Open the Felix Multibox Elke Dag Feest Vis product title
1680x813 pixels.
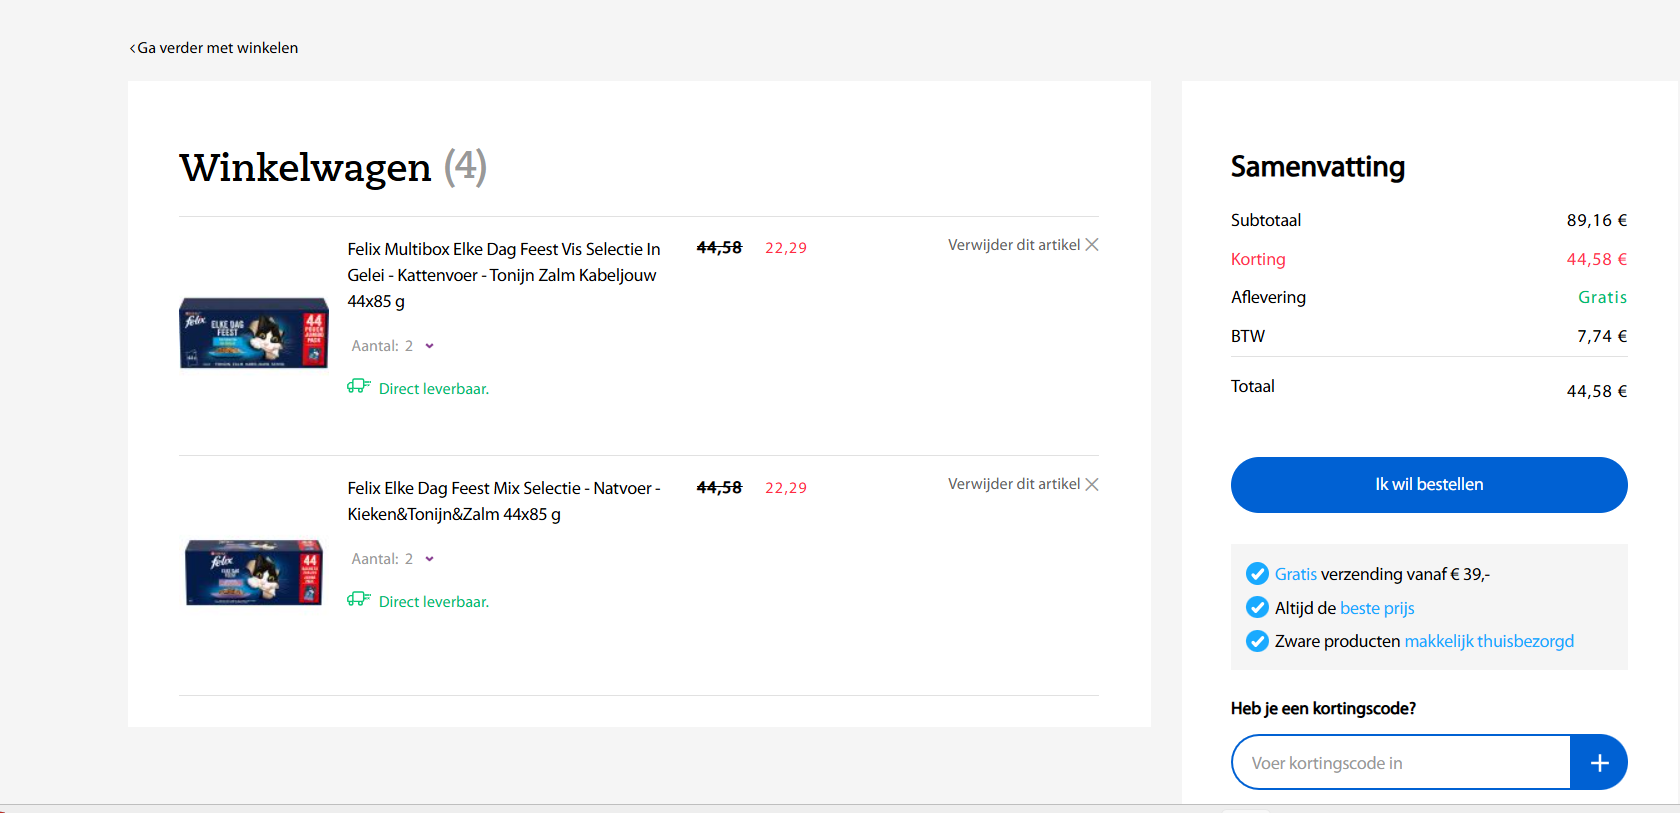(x=504, y=275)
